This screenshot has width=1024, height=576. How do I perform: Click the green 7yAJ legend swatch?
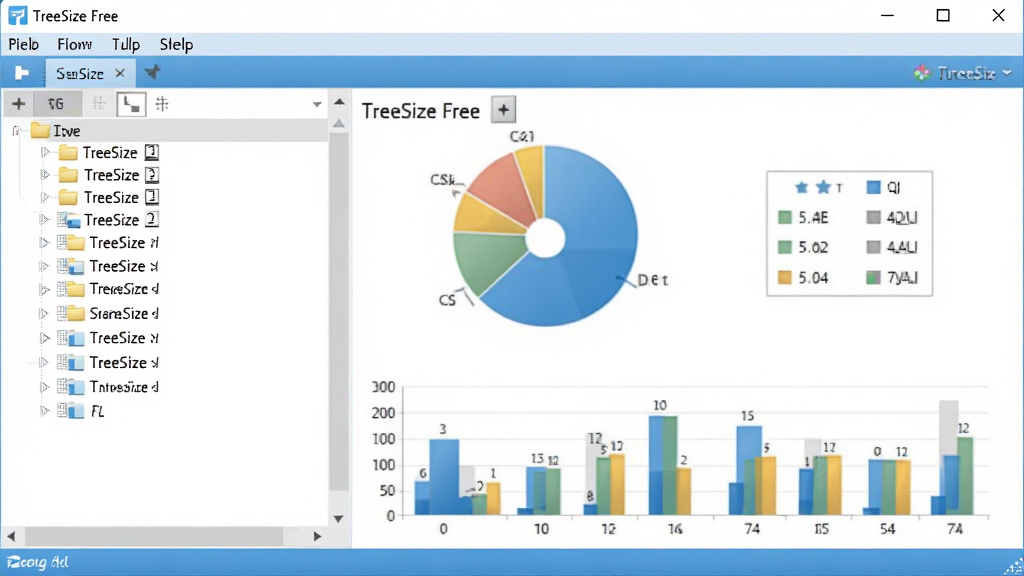[x=873, y=278]
